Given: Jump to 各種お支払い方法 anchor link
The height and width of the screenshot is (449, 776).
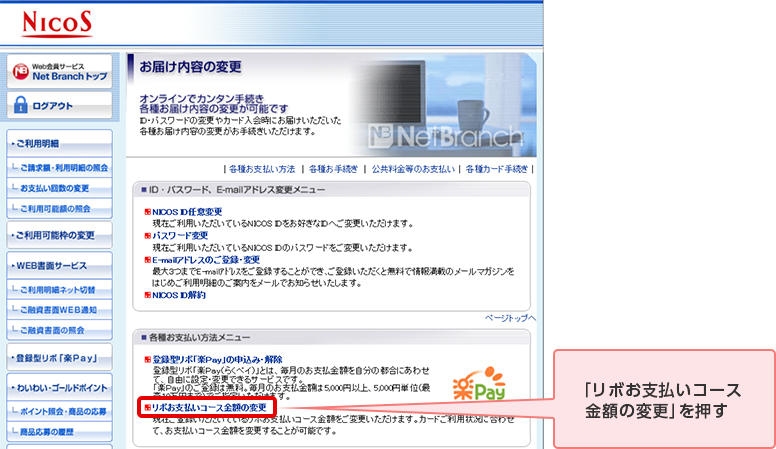Looking at the screenshot, I should coord(262,170).
